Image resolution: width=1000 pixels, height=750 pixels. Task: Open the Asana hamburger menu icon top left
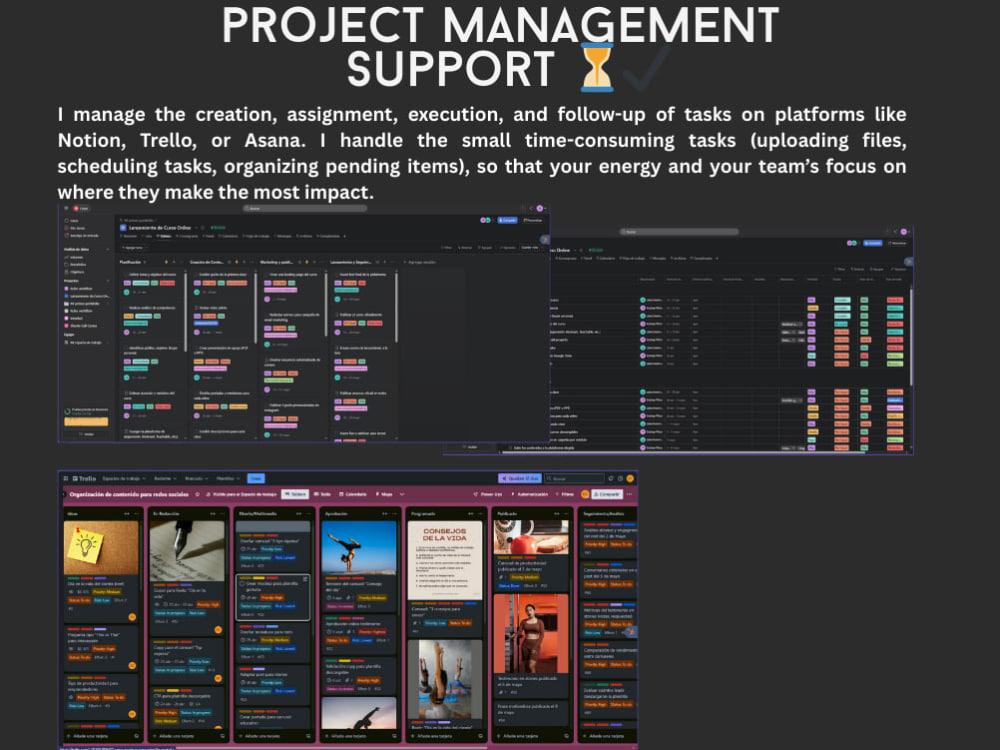(66, 209)
